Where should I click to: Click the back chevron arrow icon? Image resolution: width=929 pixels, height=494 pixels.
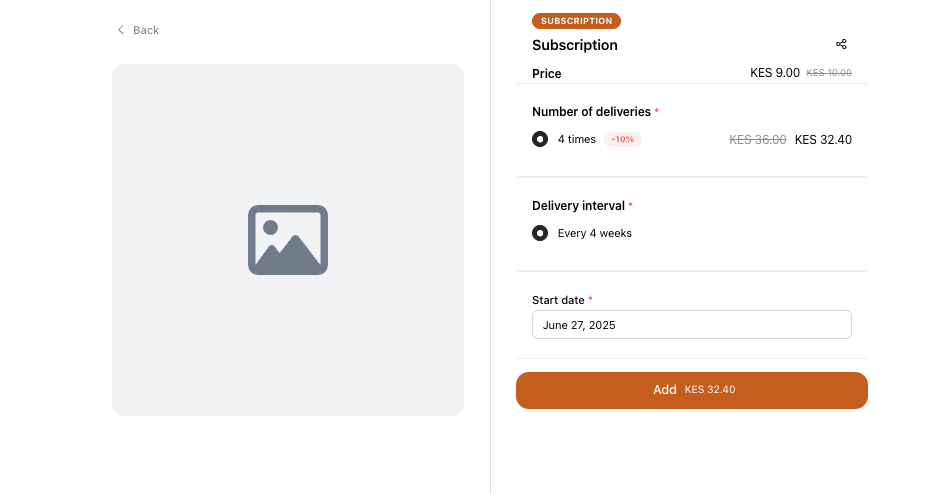pyautogui.click(x=121, y=30)
